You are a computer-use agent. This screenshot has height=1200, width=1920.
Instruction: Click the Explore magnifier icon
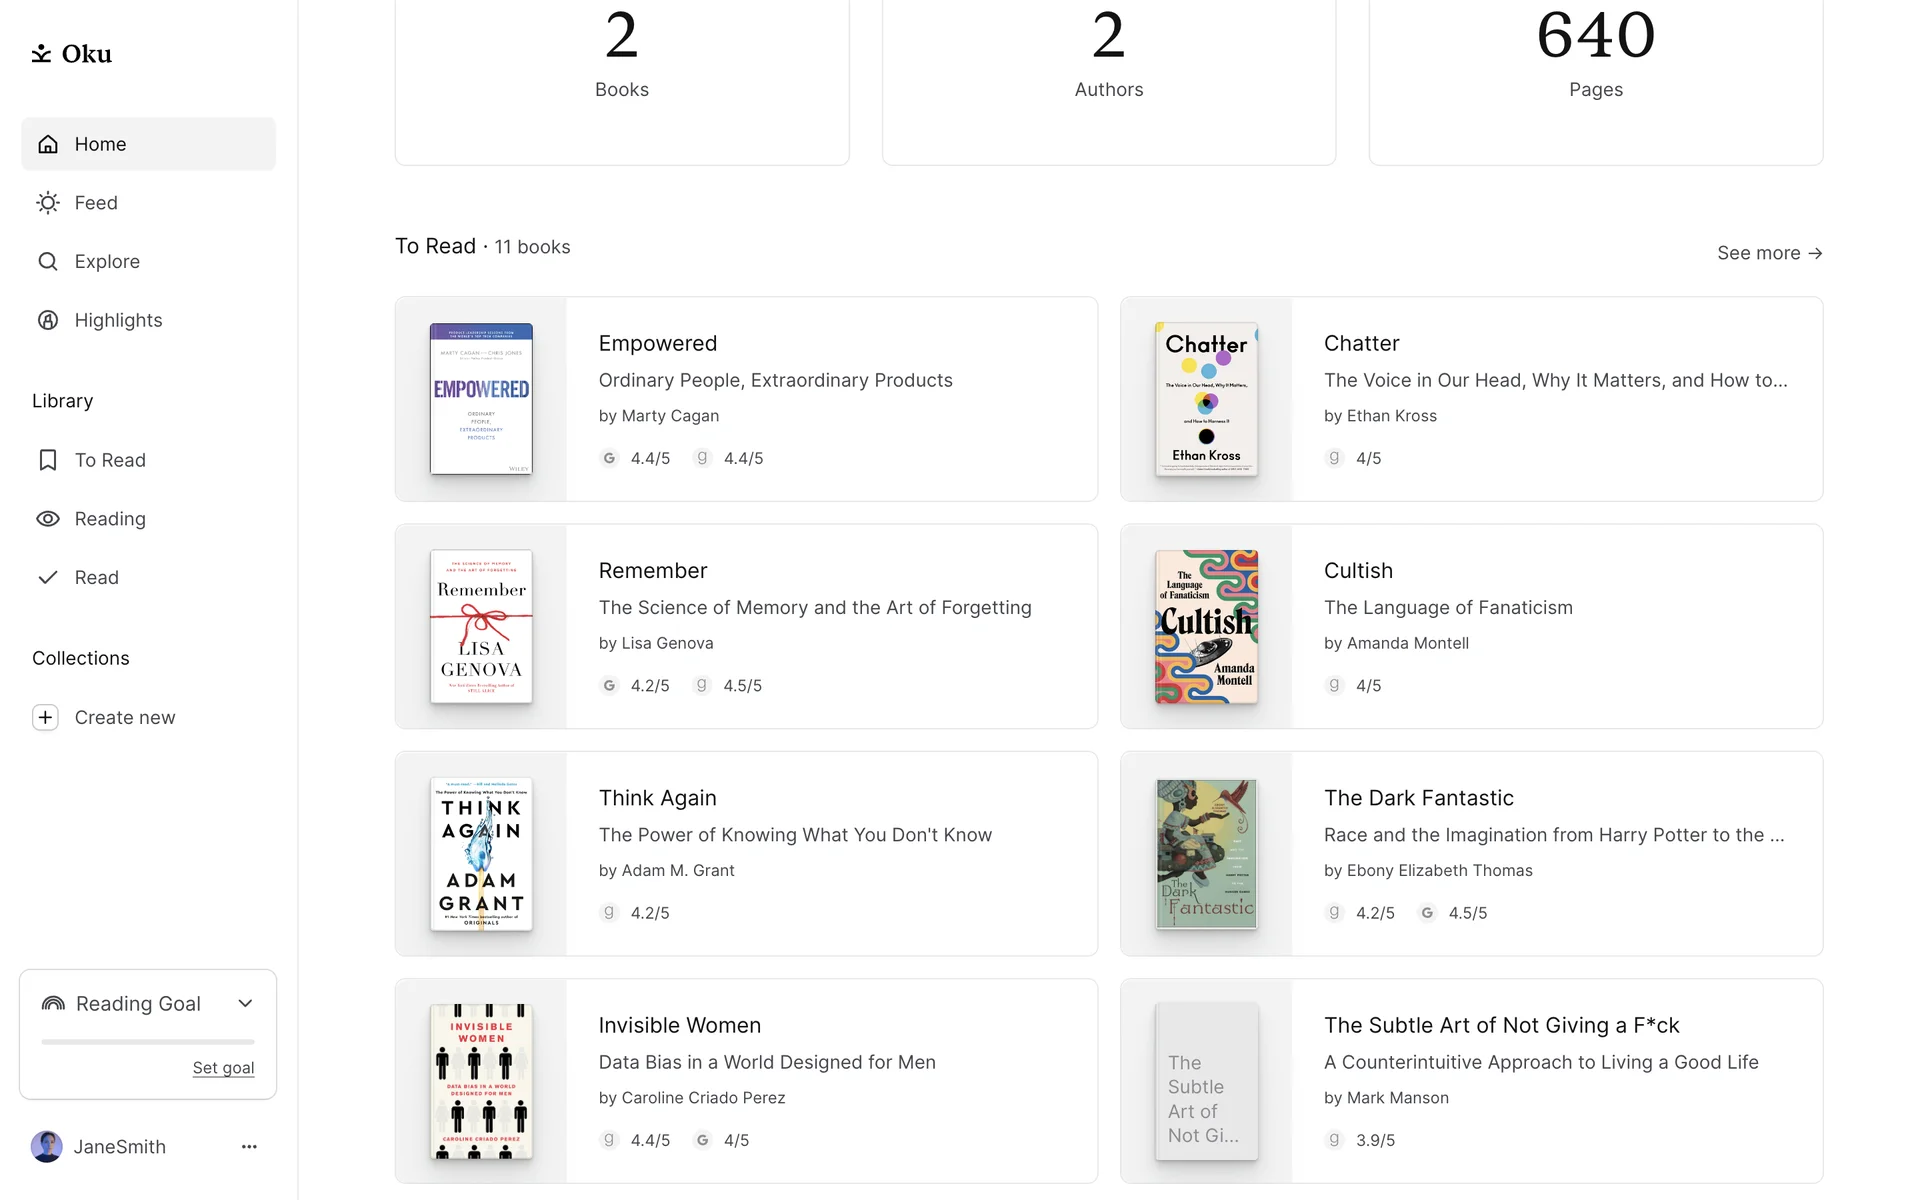coord(48,262)
